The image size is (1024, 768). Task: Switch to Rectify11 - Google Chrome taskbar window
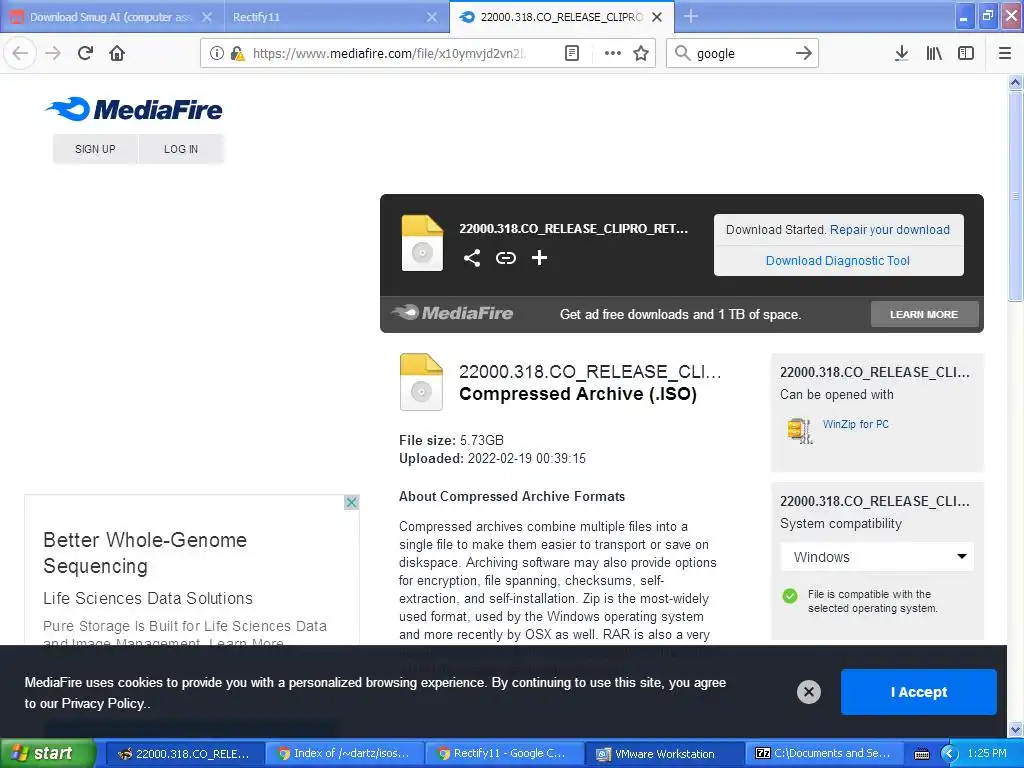pyautogui.click(x=503, y=754)
